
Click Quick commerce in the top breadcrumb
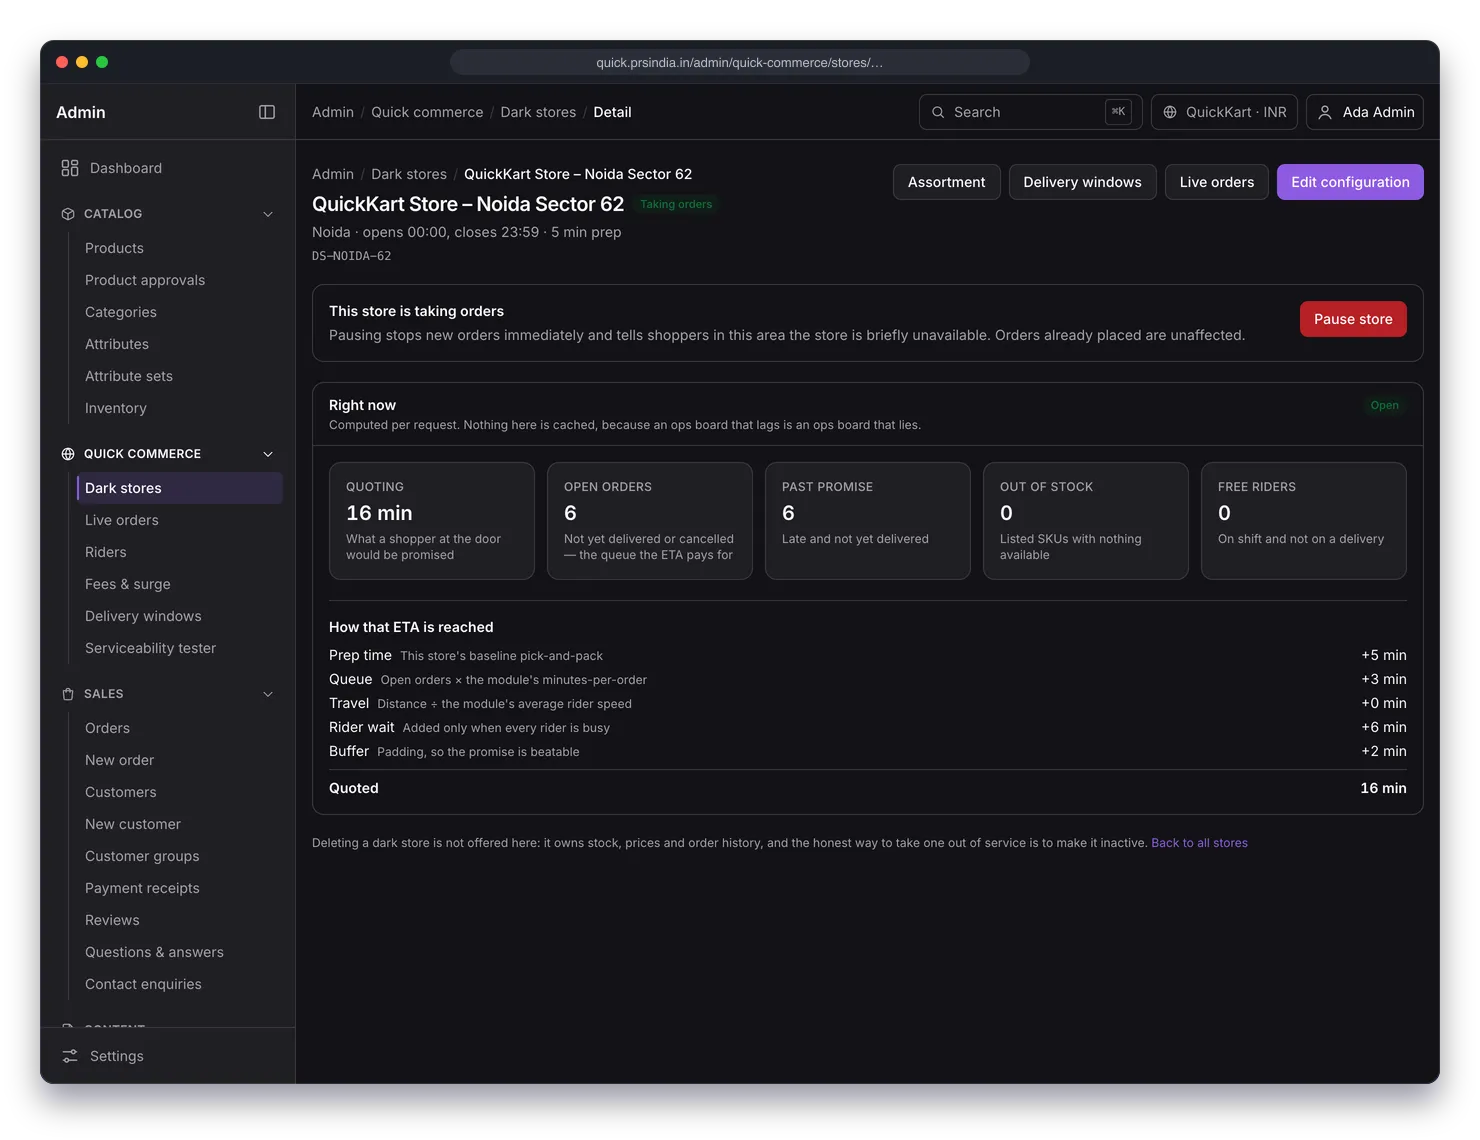(x=427, y=112)
